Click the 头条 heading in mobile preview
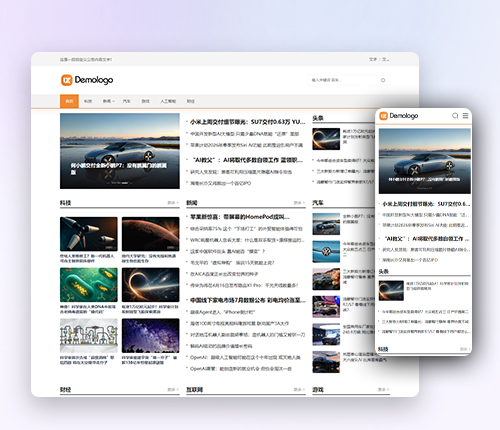The image size is (500, 430). (384, 271)
